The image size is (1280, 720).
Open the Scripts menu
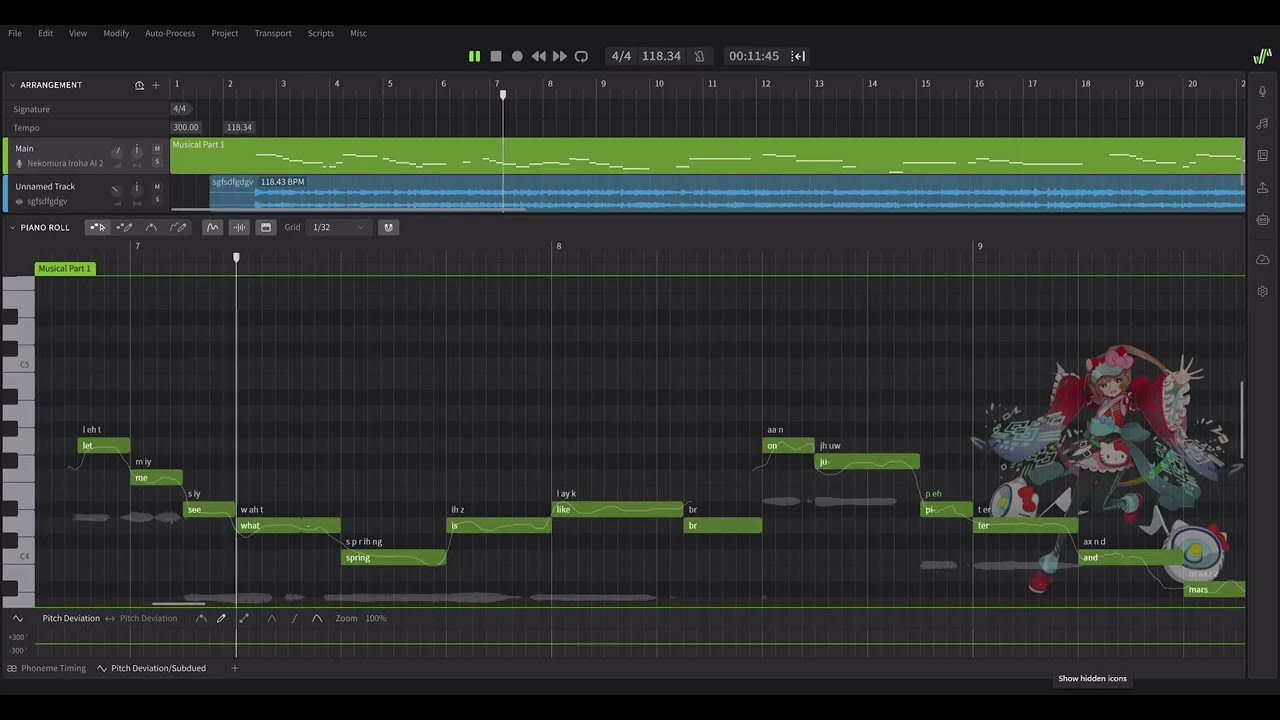pos(321,33)
